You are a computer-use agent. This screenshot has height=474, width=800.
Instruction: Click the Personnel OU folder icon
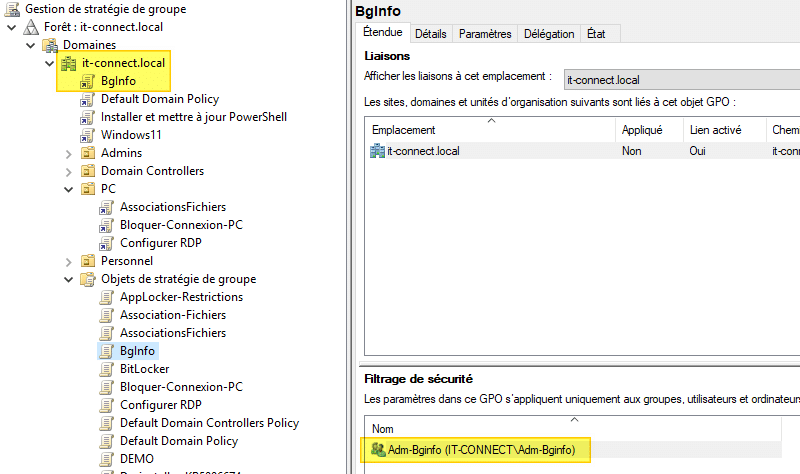(x=88, y=261)
